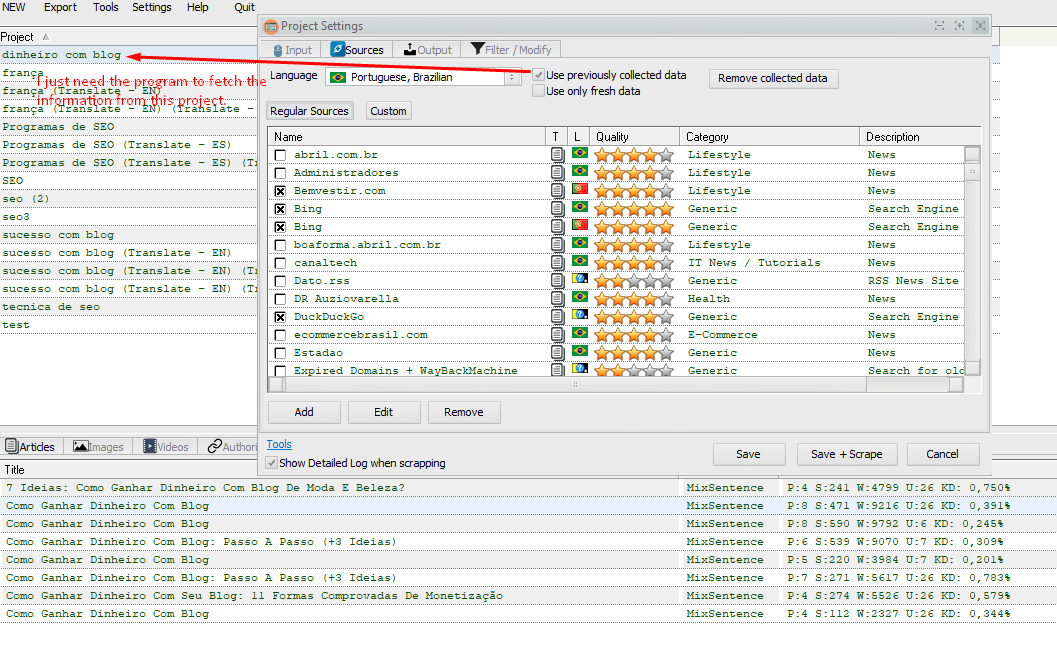
Task: Click the Brazil flag in Administradores row
Action: 579,172
